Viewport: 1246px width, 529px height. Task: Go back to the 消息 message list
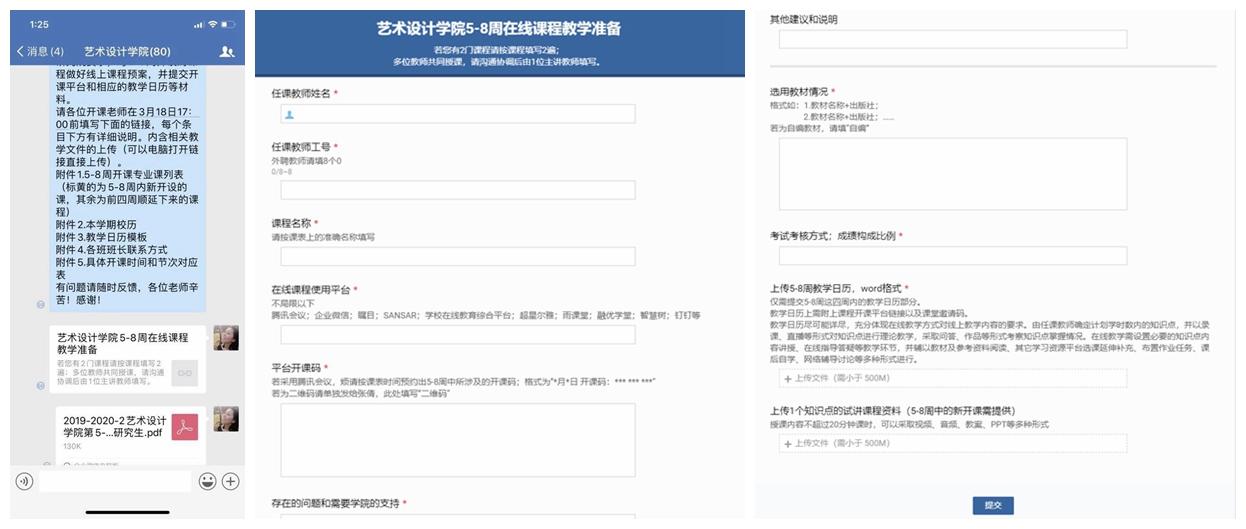tap(40, 51)
